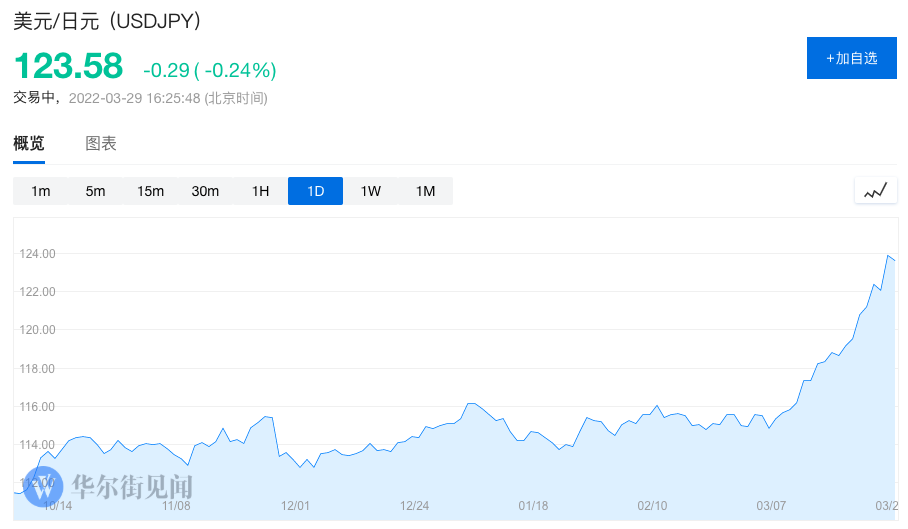Switch chart to 1W timeframe
Screen dimensions: 908x529
371,191
